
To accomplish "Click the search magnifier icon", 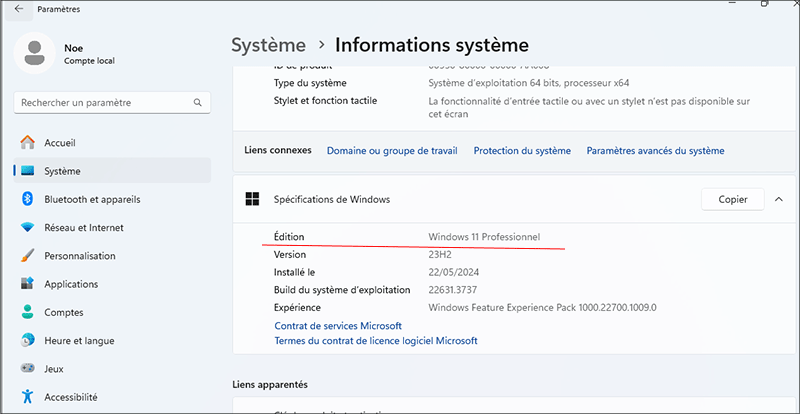I will 198,103.
